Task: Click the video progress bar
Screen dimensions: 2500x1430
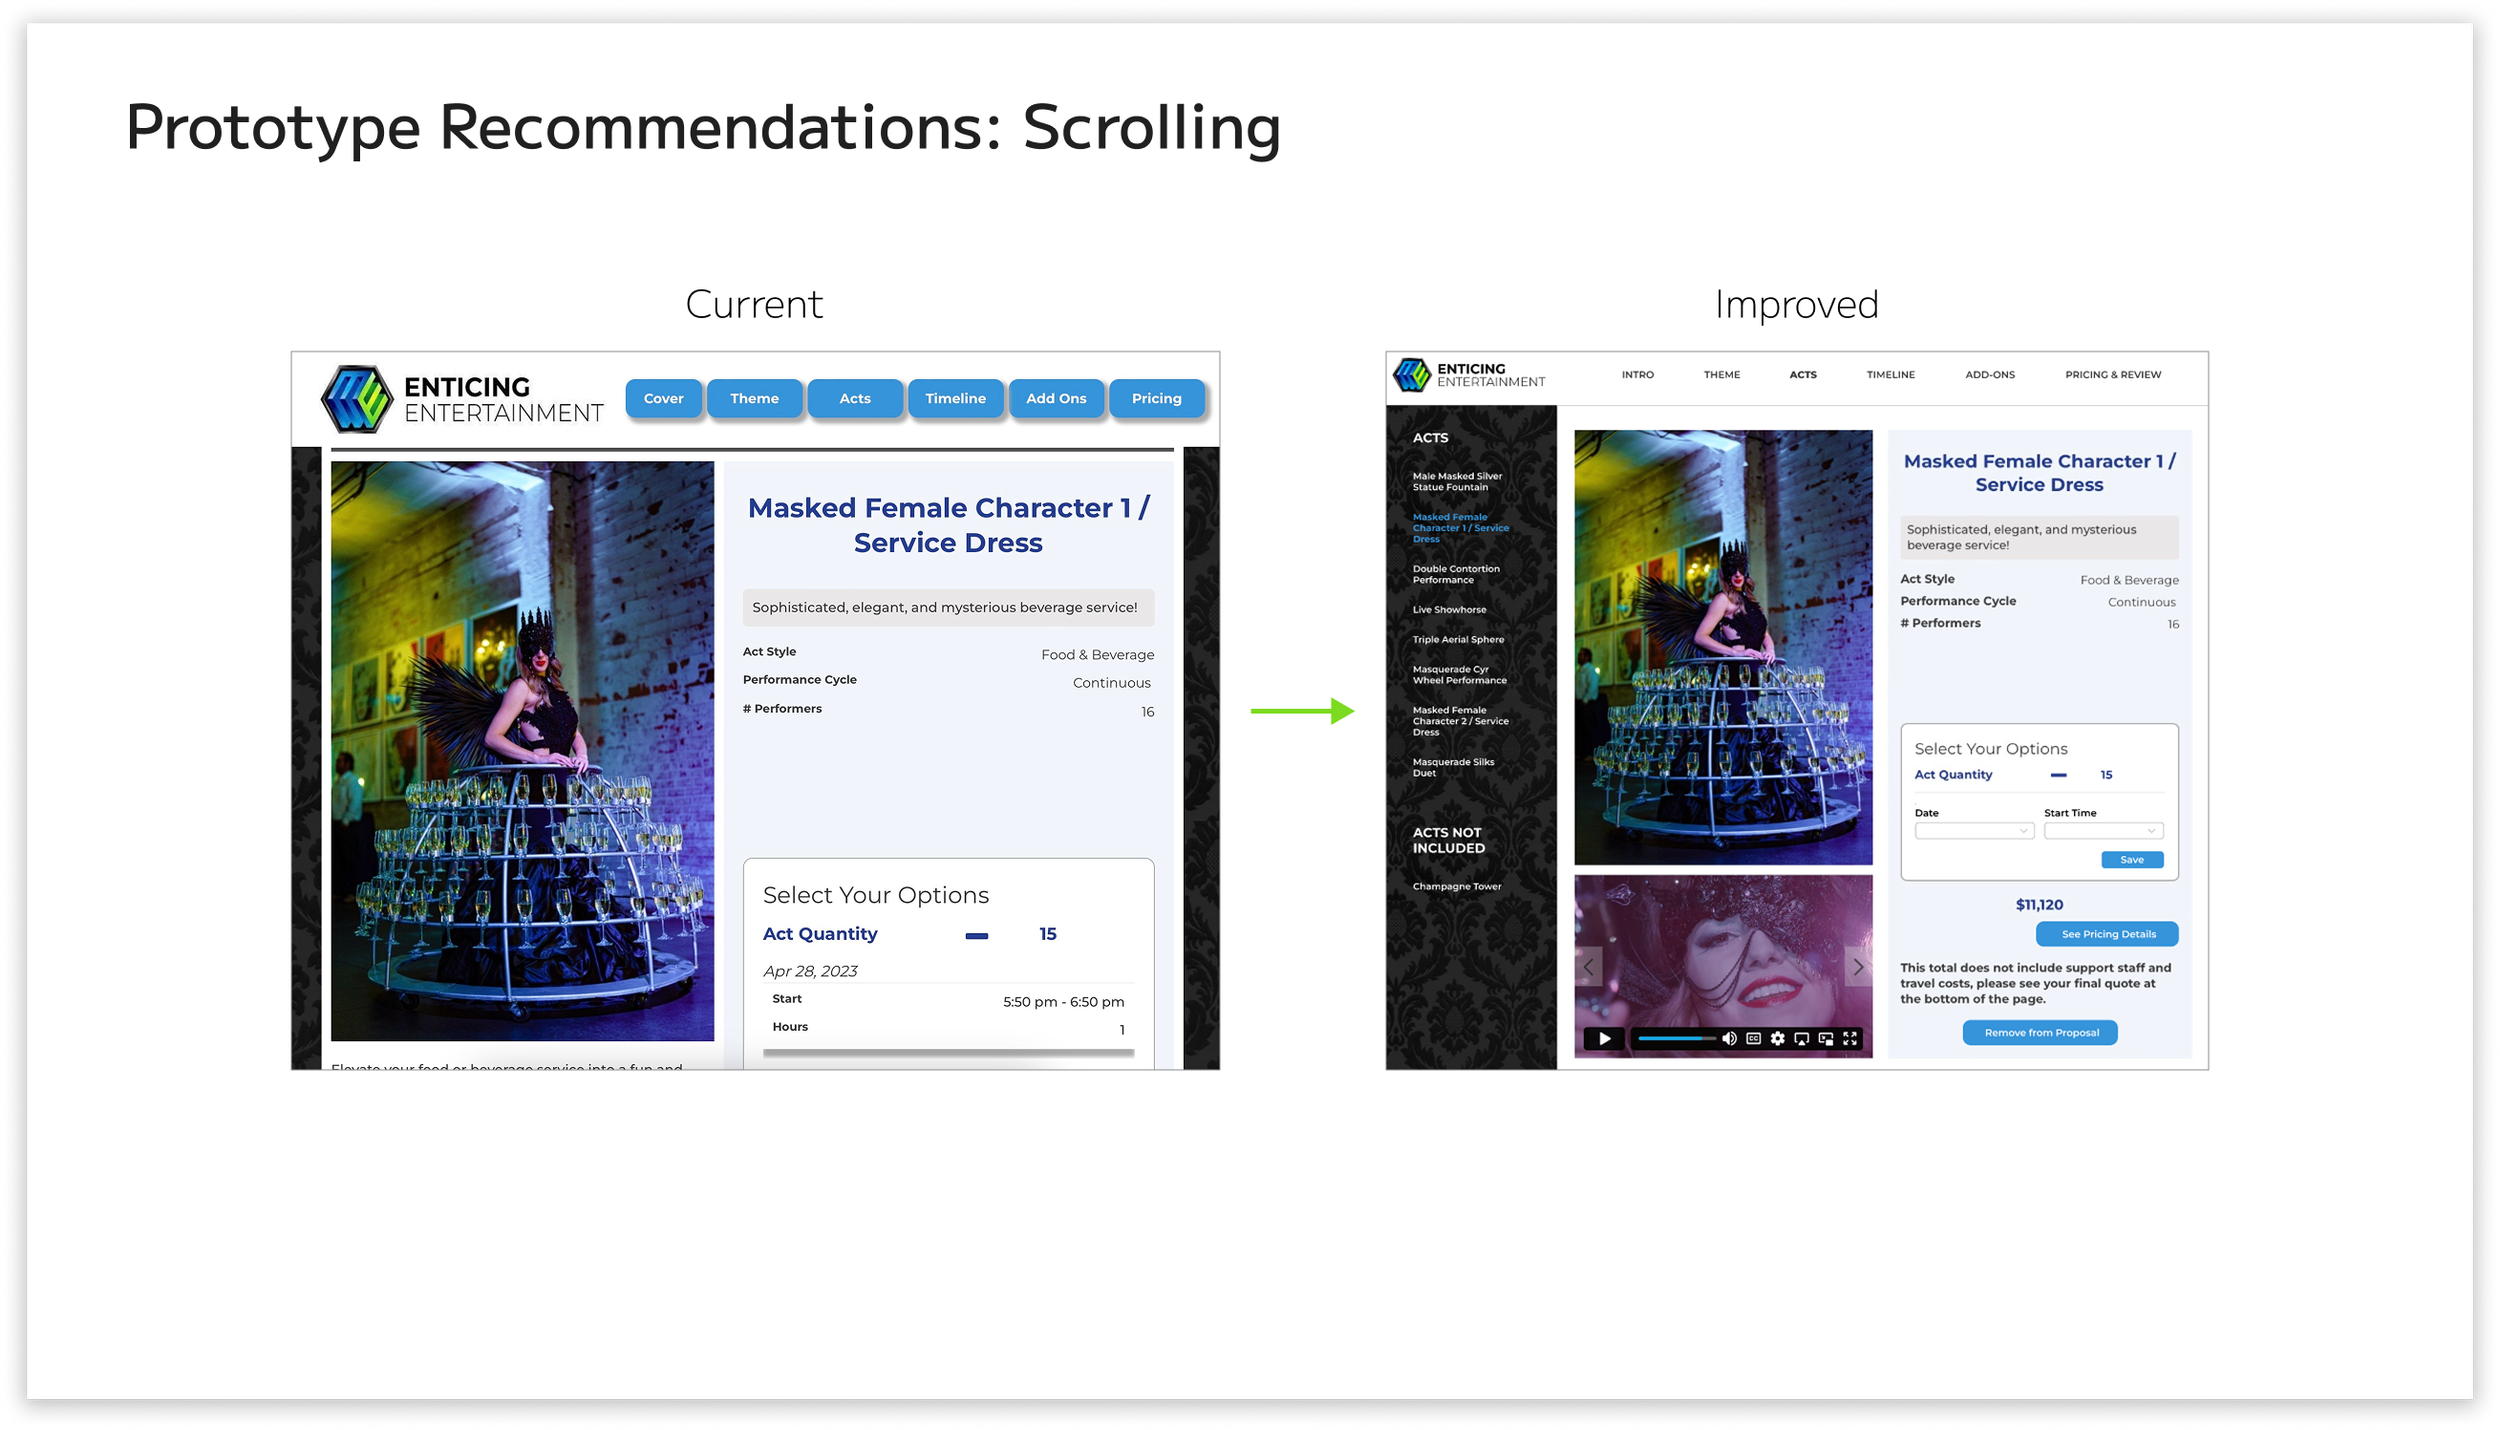Action: pos(1676,1038)
